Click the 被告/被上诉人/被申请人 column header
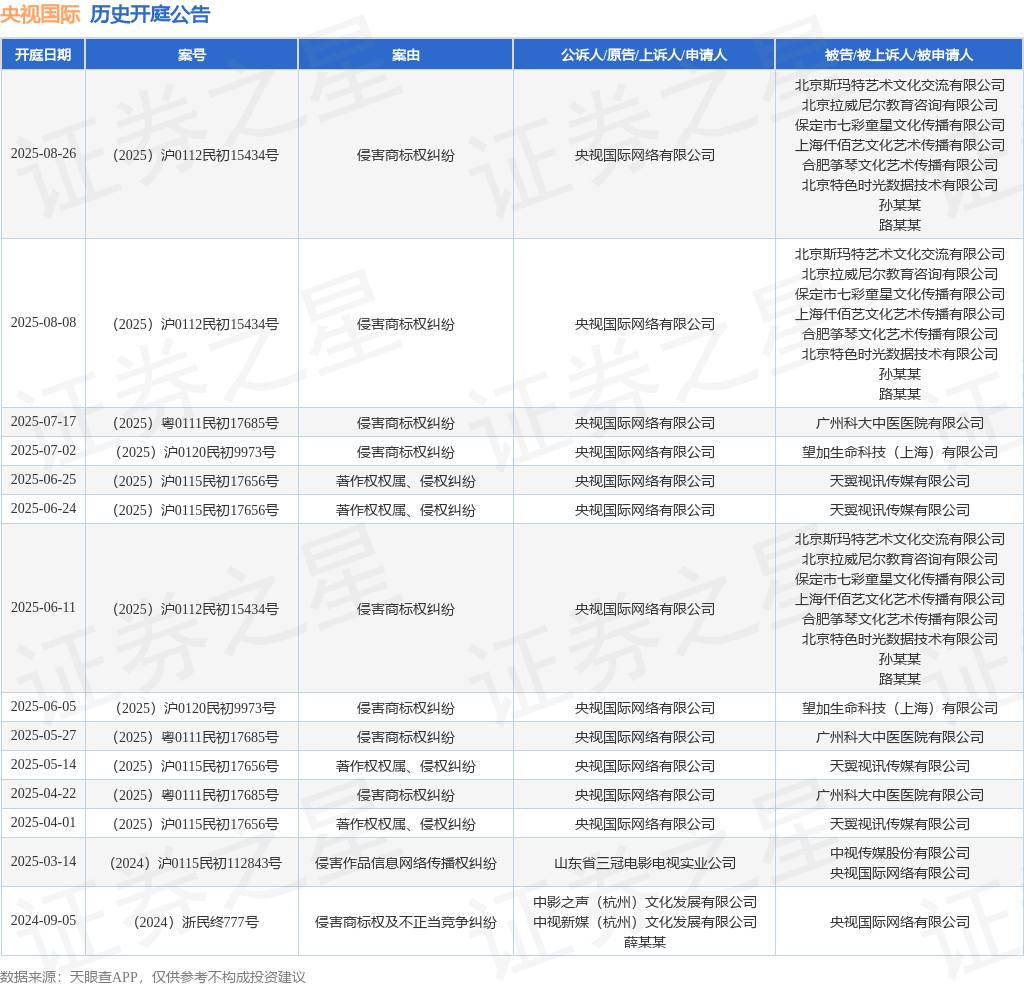1024x986 pixels. (899, 55)
